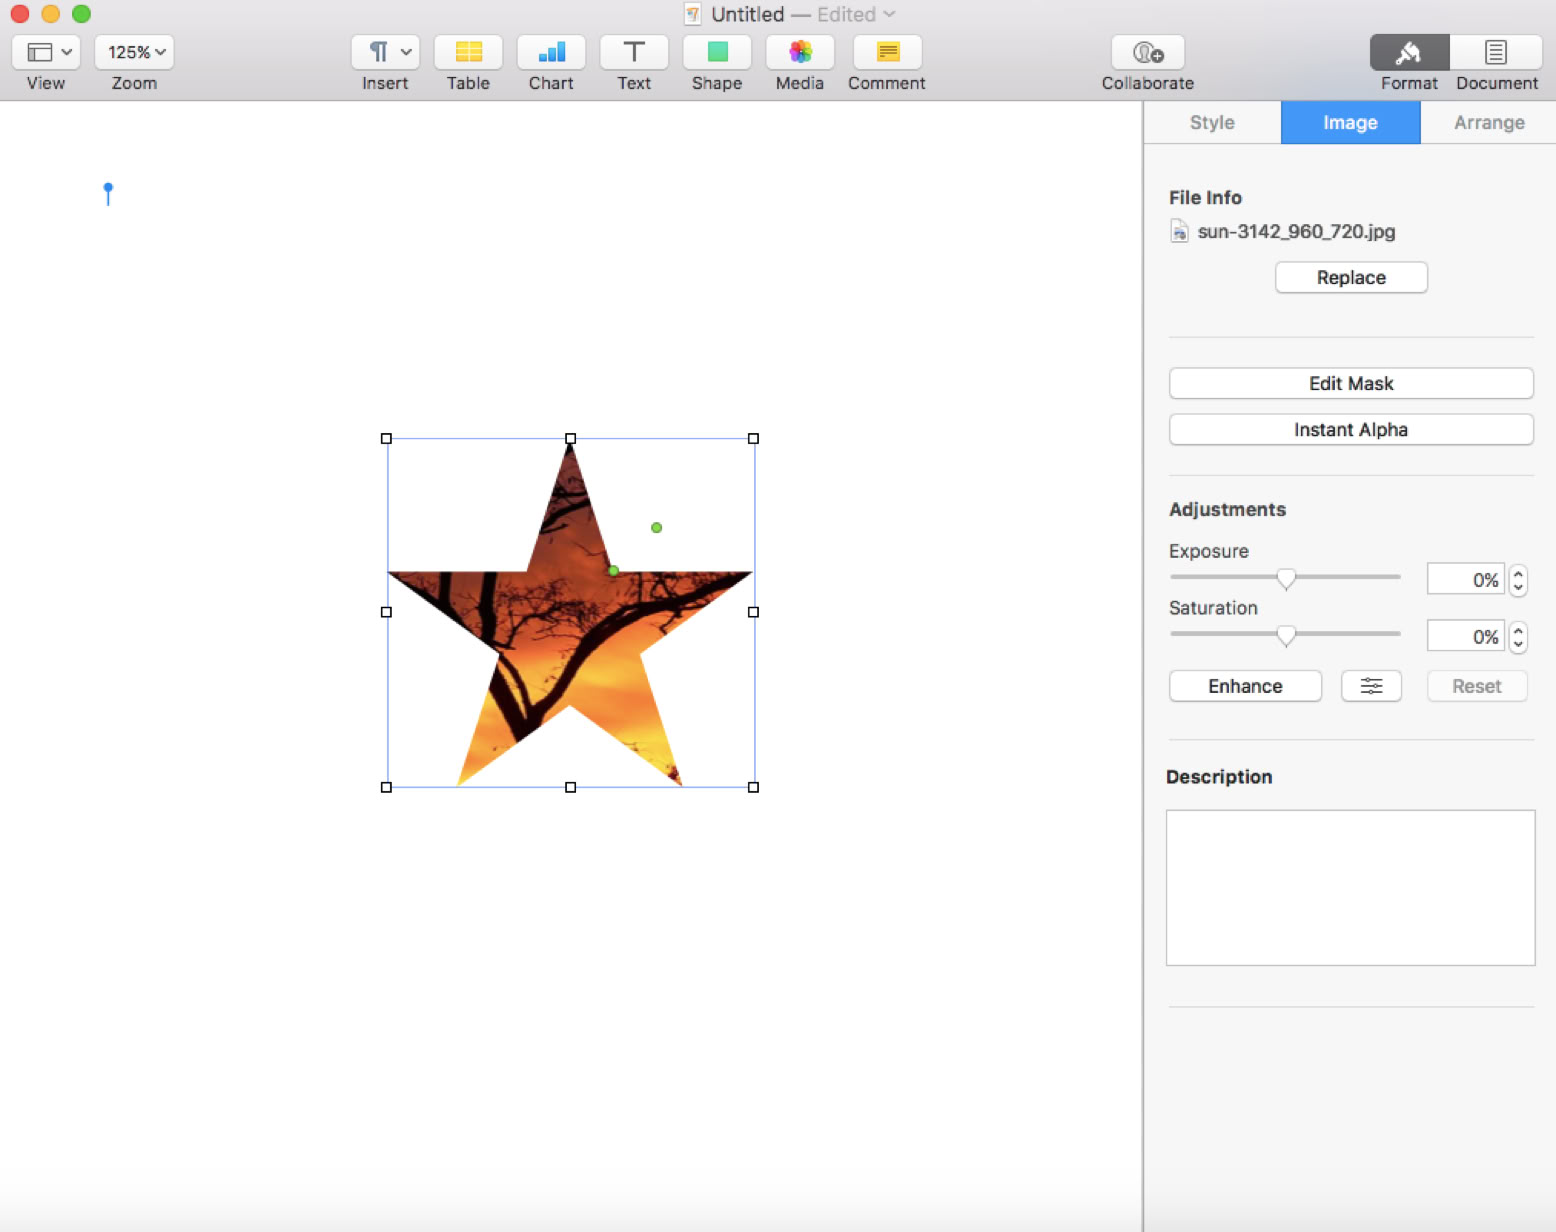
Task: Click the Collaborate icon
Action: [x=1147, y=53]
